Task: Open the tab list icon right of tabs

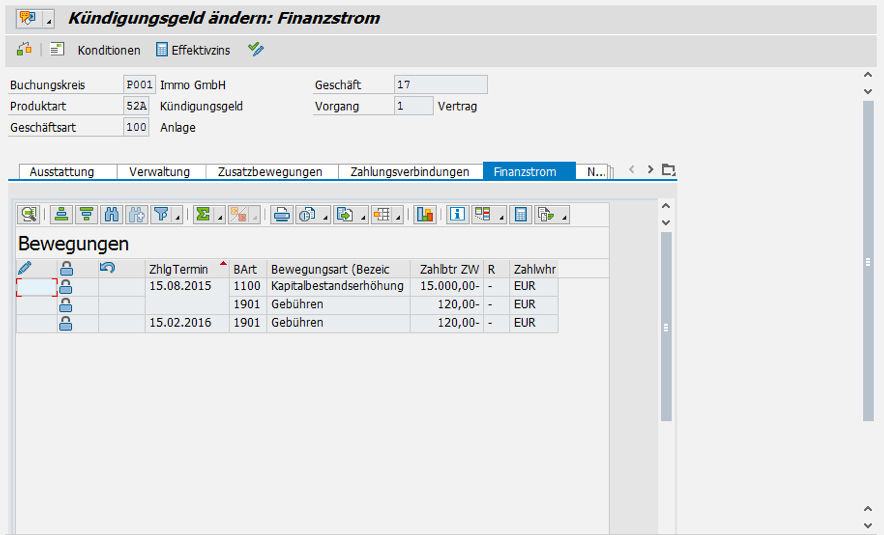Action: point(669,170)
